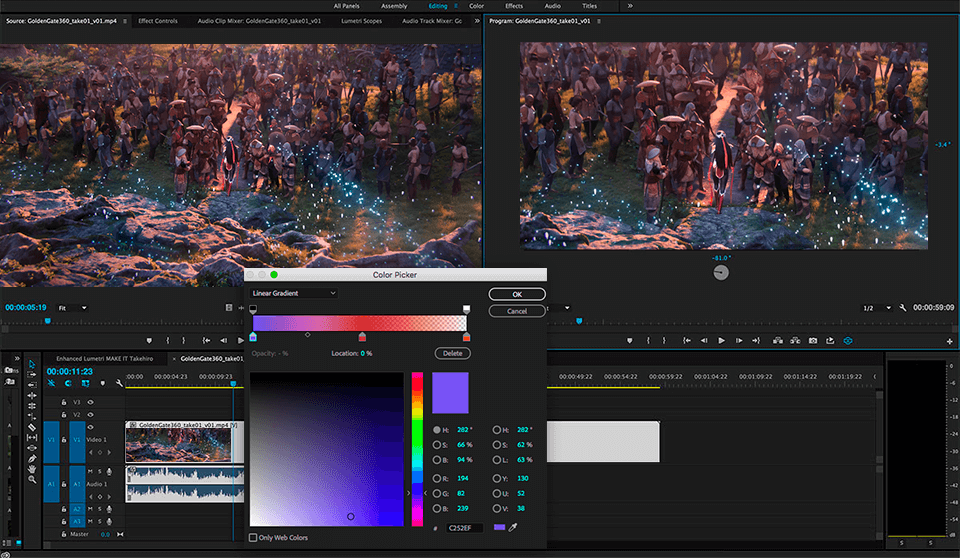The image size is (960, 558).
Task: Mute the Audio 1 track
Action: (x=90, y=472)
